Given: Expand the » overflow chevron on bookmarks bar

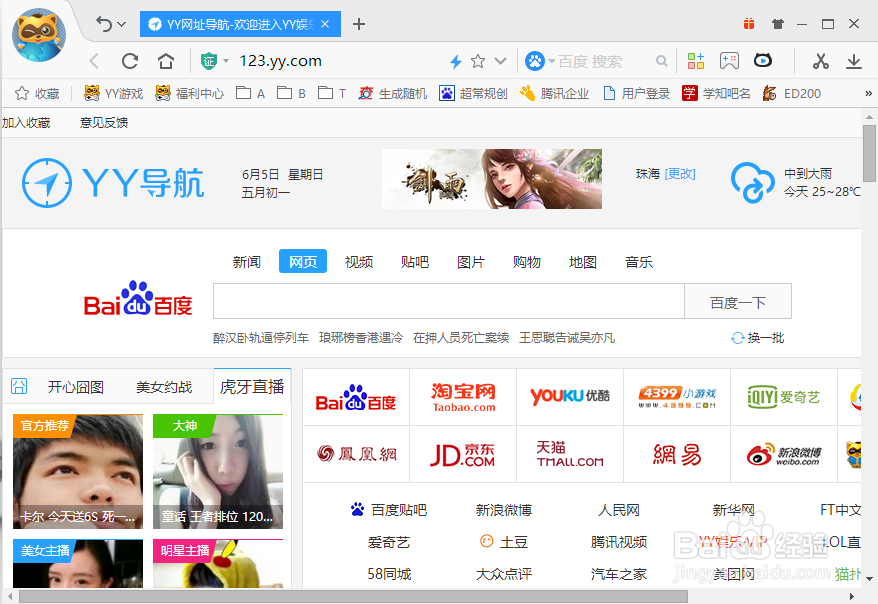Looking at the screenshot, I should (871, 93).
